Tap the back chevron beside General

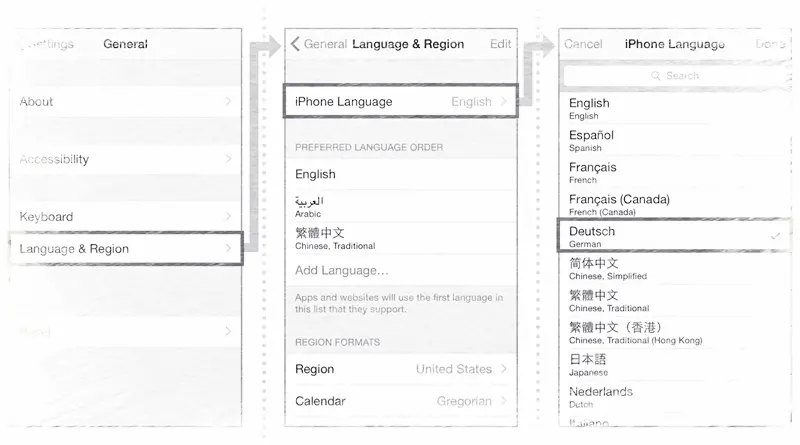point(295,44)
